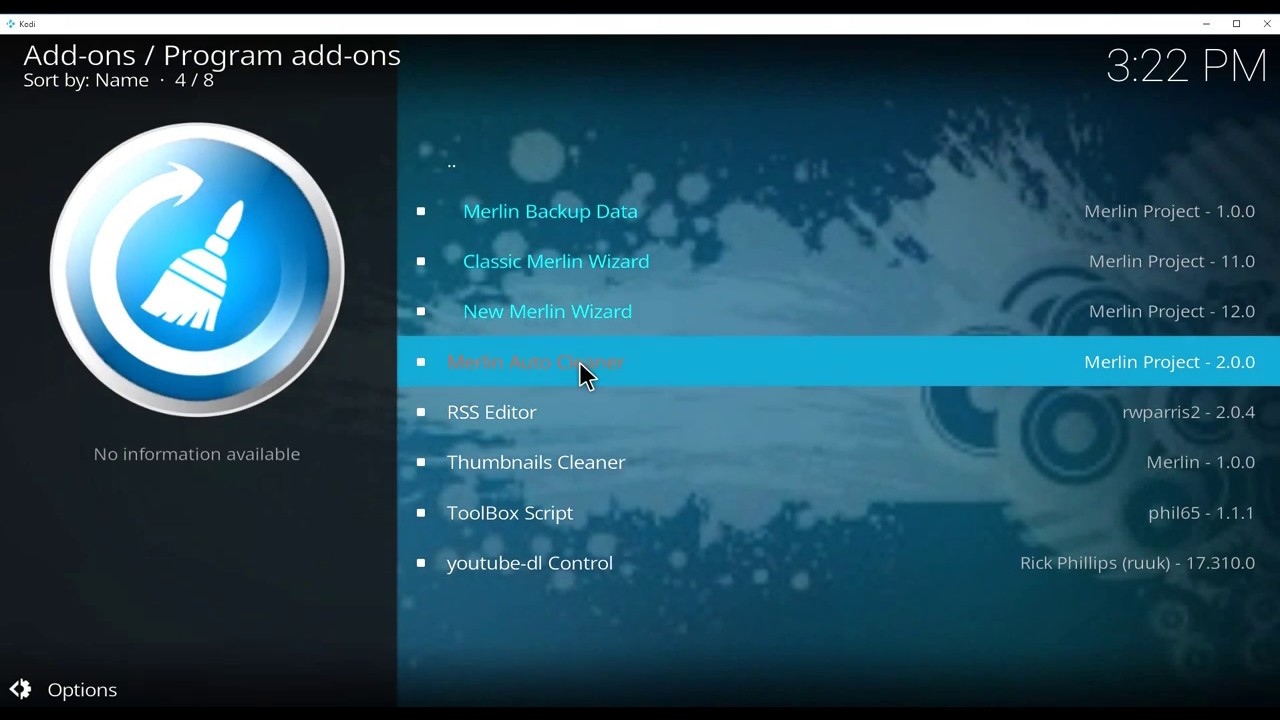Open Thumbnails Cleaner add-on
The image size is (1280, 720).
tap(838, 462)
